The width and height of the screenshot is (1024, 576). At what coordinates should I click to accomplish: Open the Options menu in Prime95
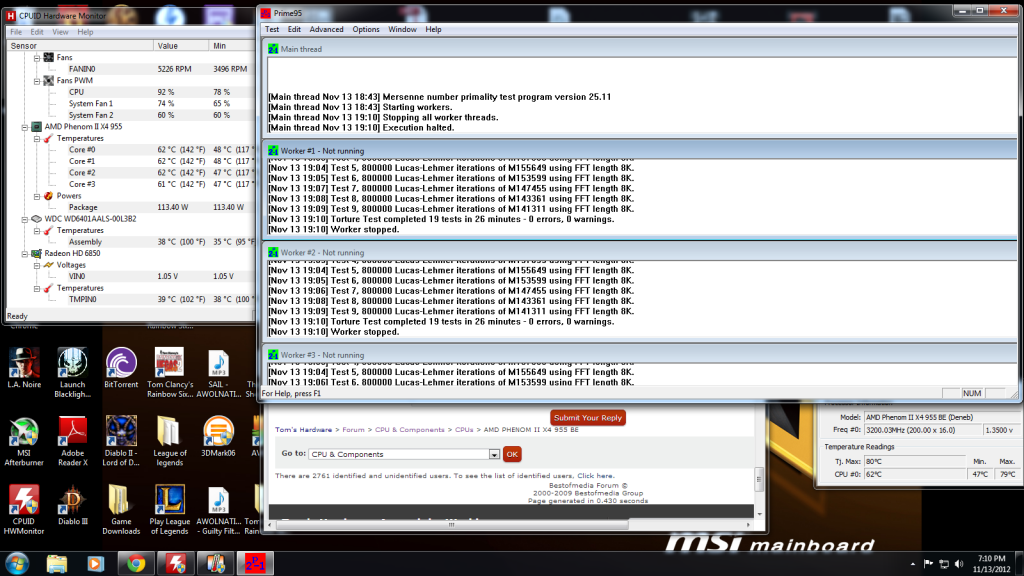[x=366, y=29]
